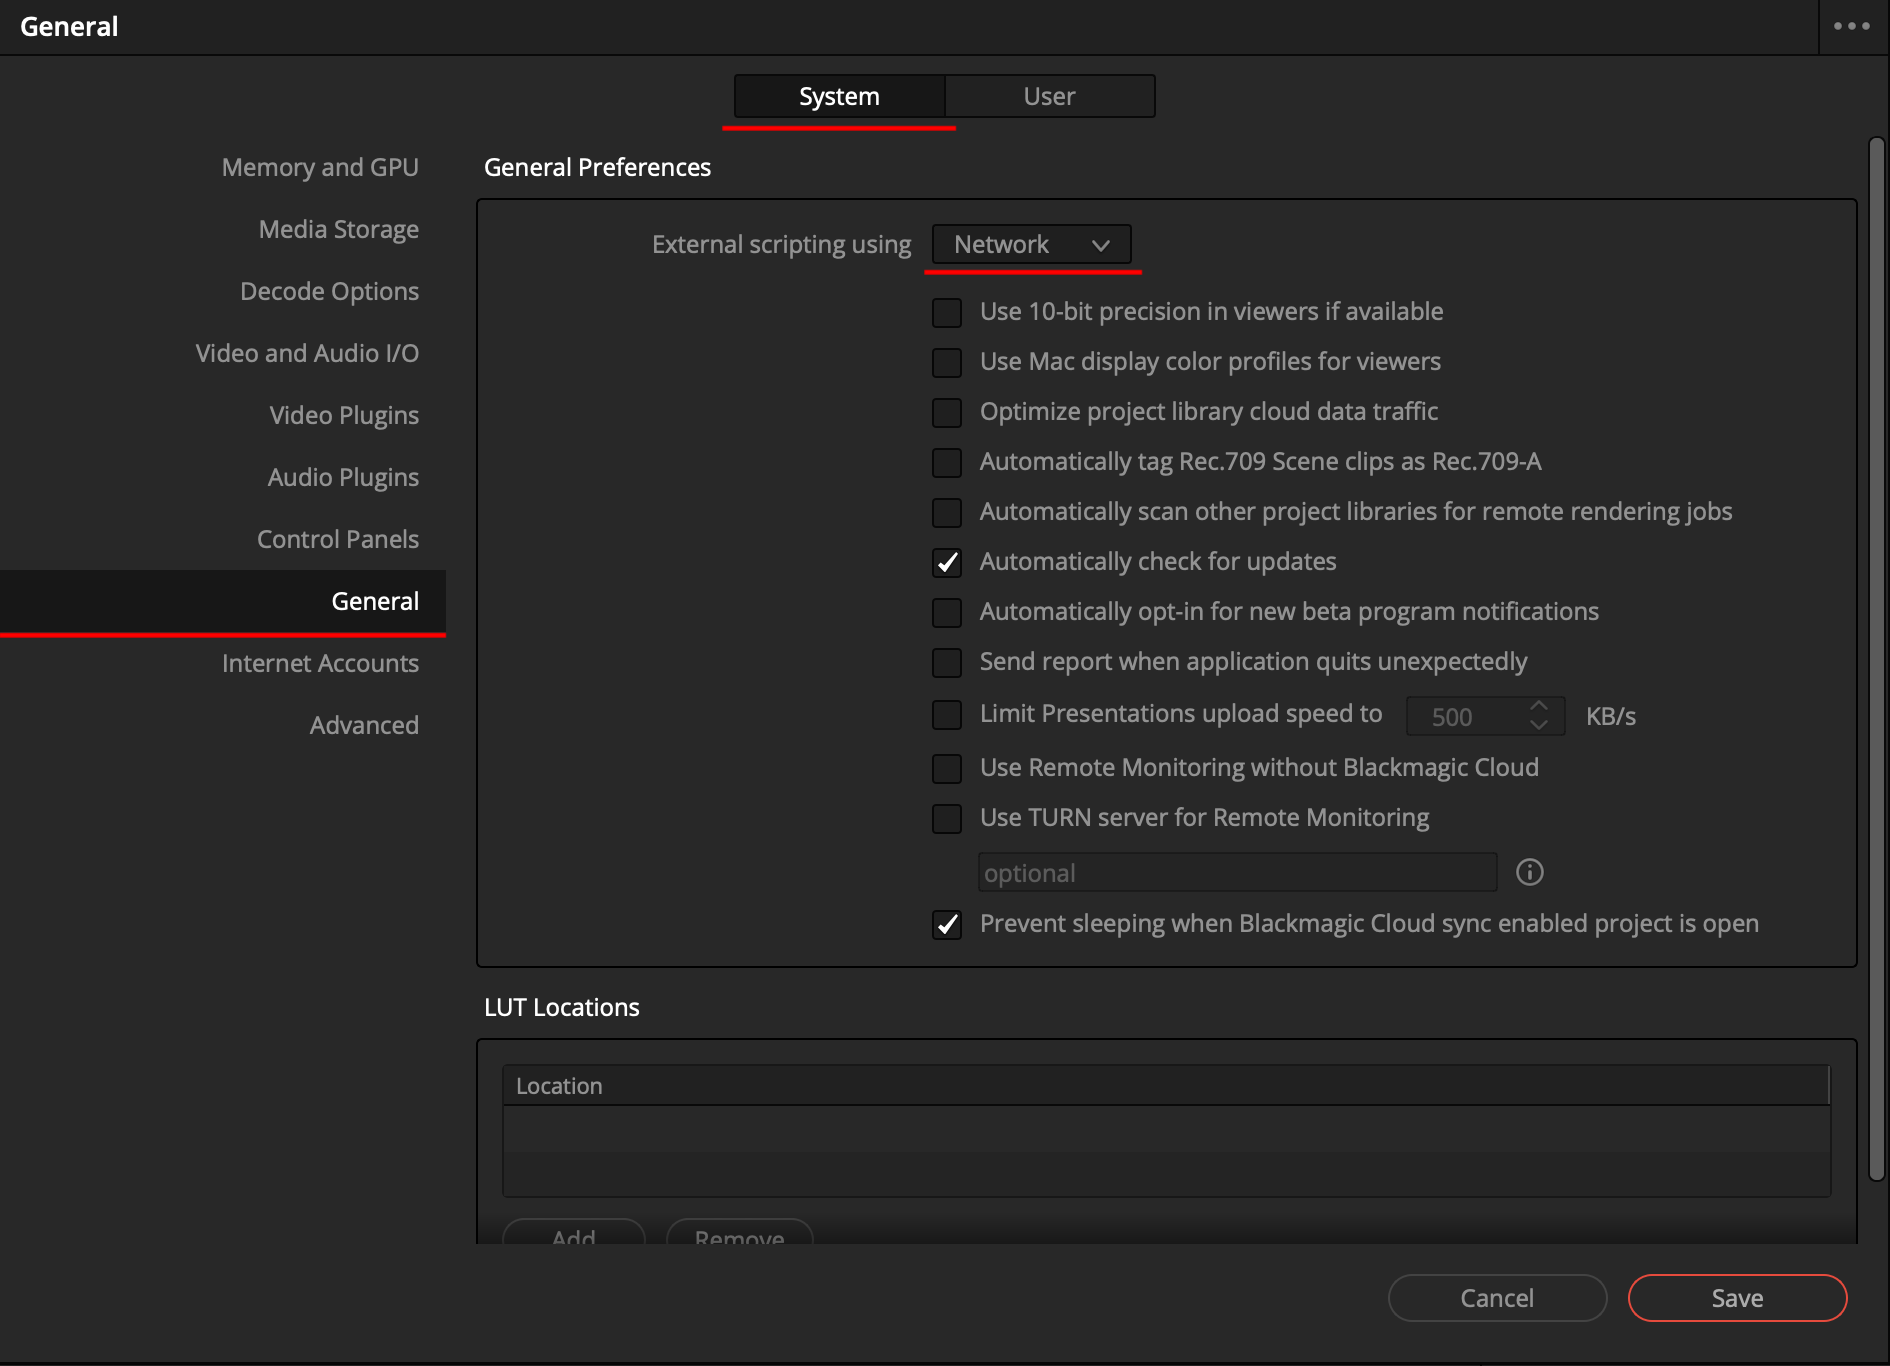The height and width of the screenshot is (1366, 1890).
Task: Increase upload speed with up stepper arrow
Action: tap(1539, 706)
